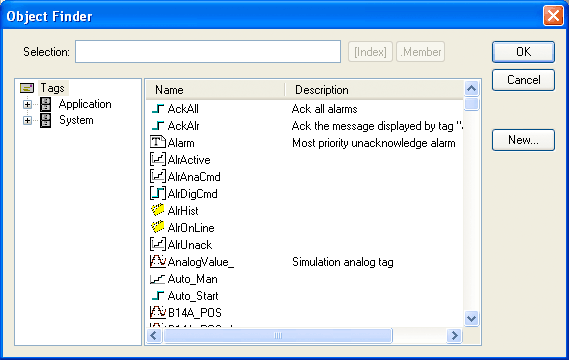The image size is (569, 360).
Task: Expand the System tree node
Action: [27, 120]
